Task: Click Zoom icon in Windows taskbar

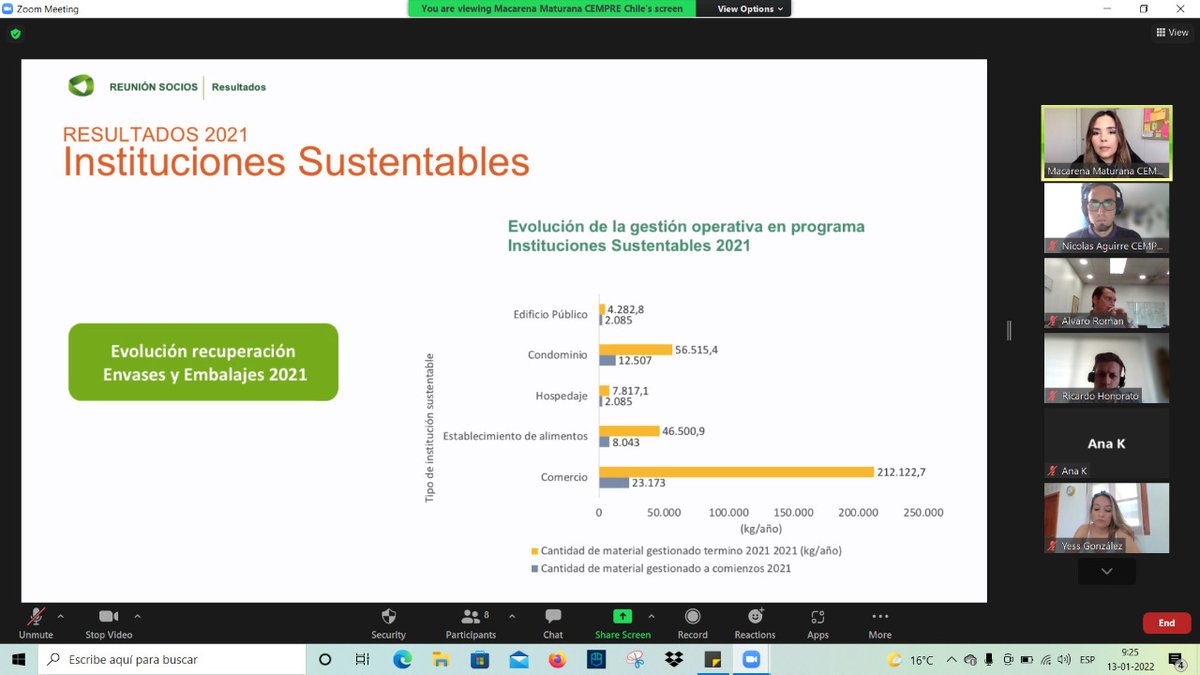Action: [752, 659]
